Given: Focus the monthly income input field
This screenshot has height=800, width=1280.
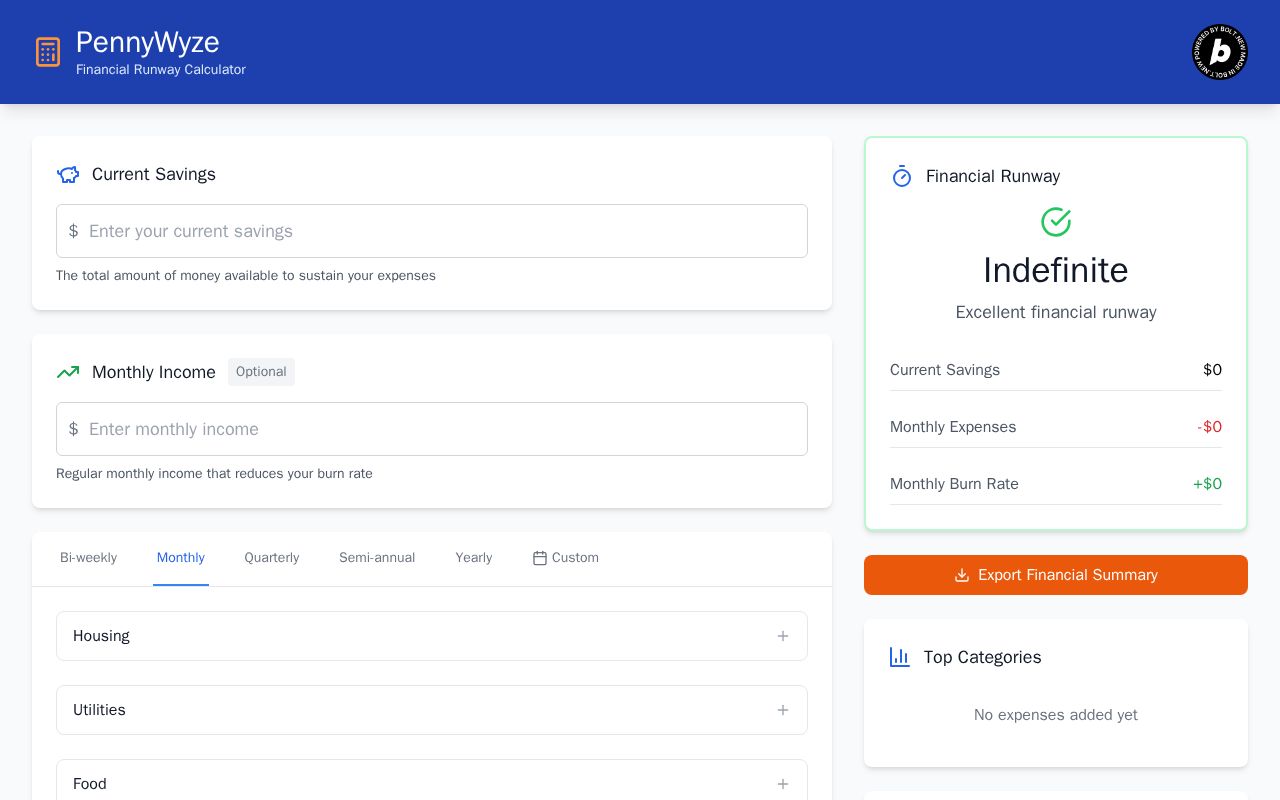Looking at the screenshot, I should (432, 429).
